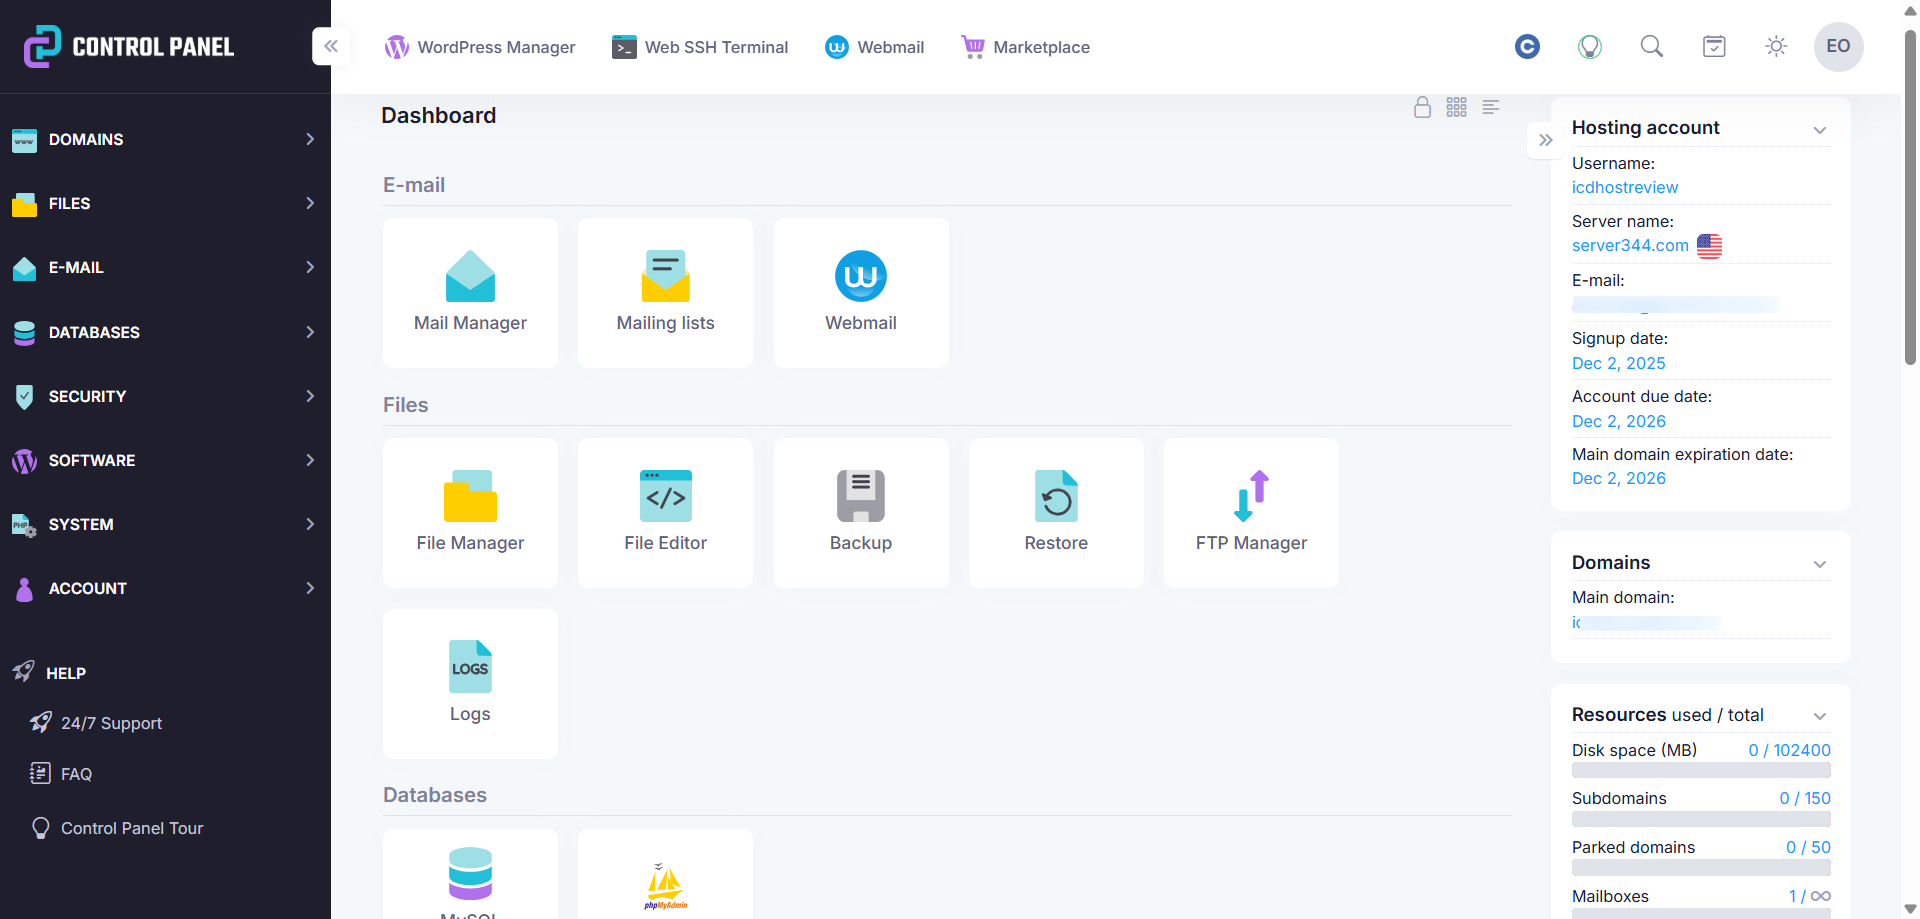Click the Mailboxes count 1 / ∞
The height and width of the screenshot is (919, 1920).
1810,897
